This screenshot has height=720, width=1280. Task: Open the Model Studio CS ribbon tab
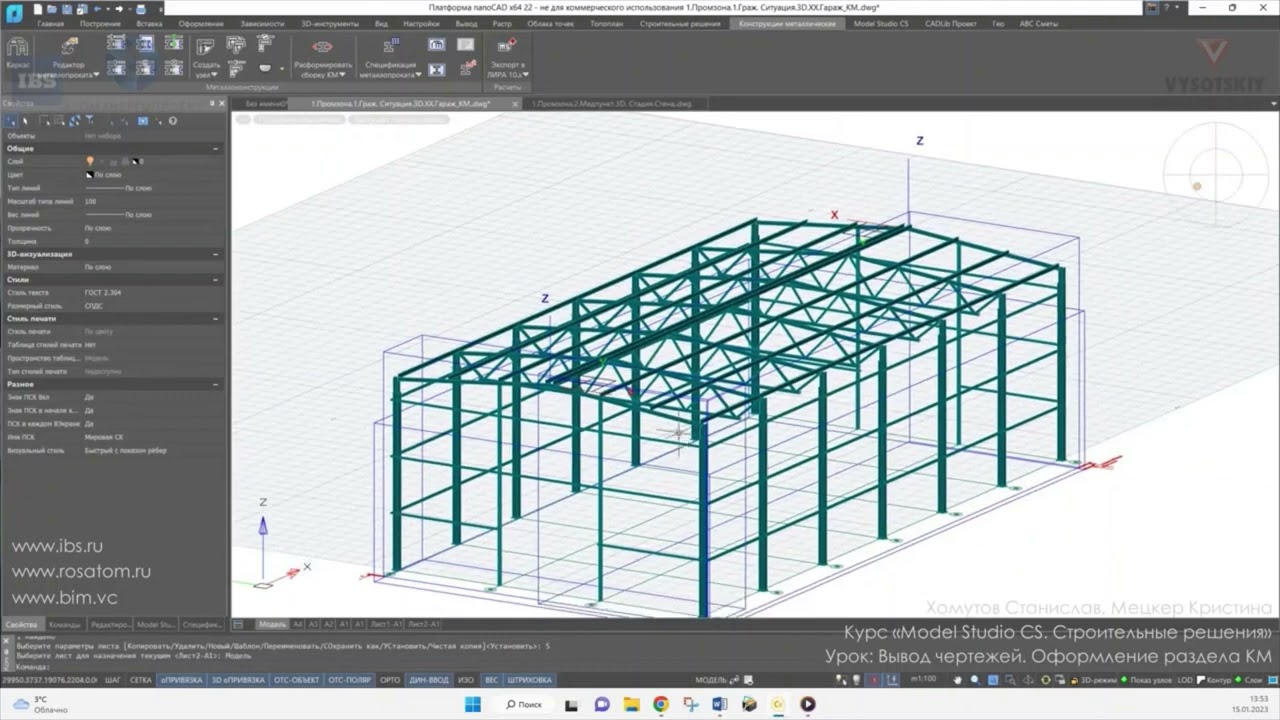(x=881, y=23)
